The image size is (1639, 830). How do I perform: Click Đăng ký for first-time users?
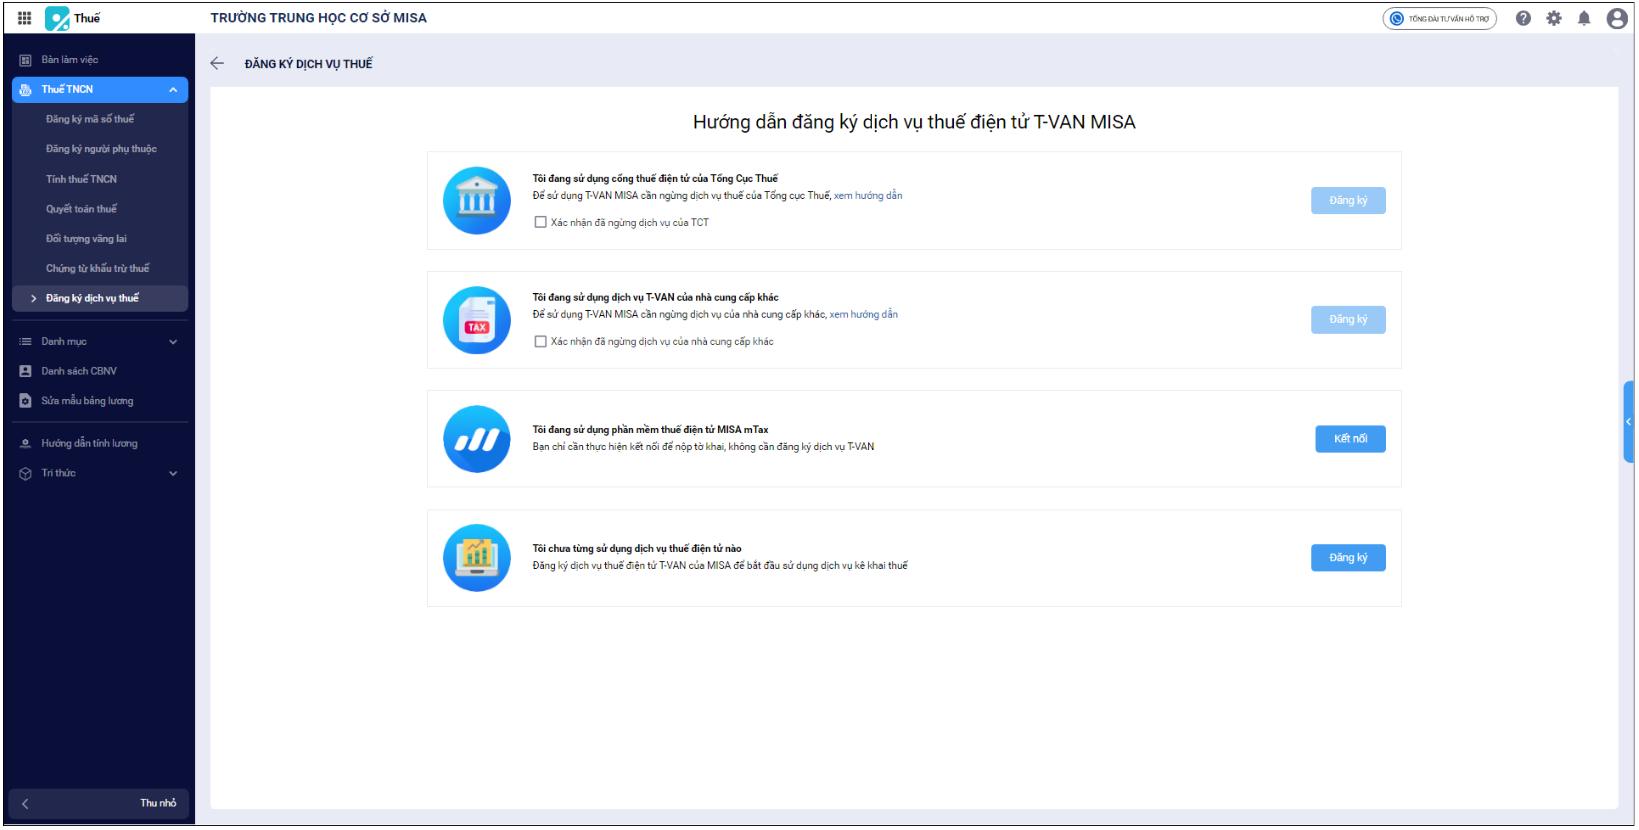click(x=1348, y=558)
